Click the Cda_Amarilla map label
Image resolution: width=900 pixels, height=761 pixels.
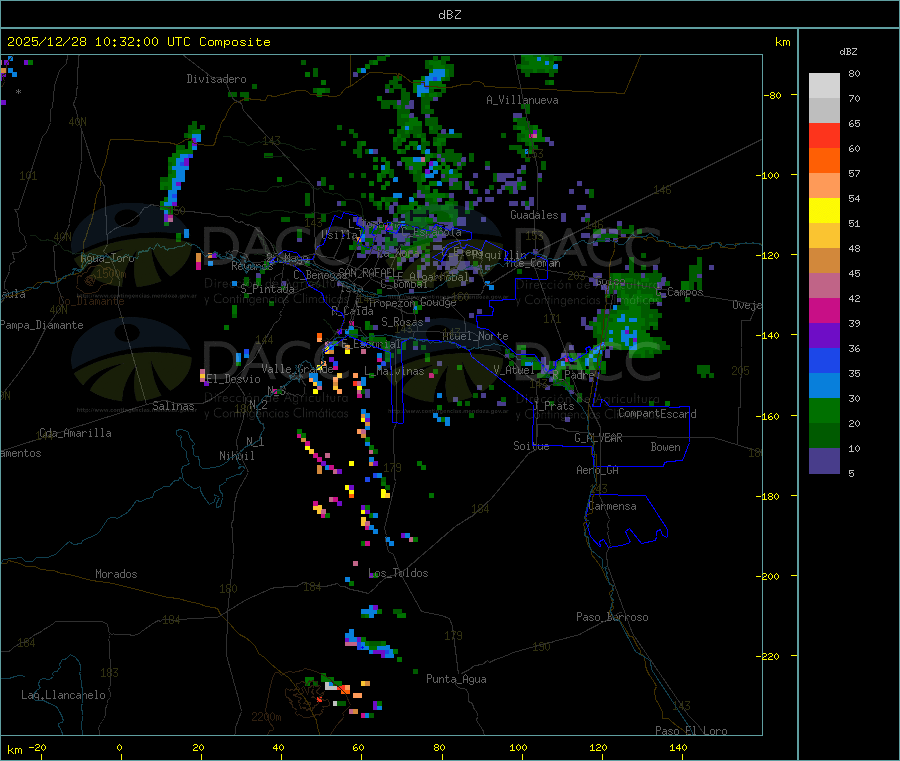75,433
